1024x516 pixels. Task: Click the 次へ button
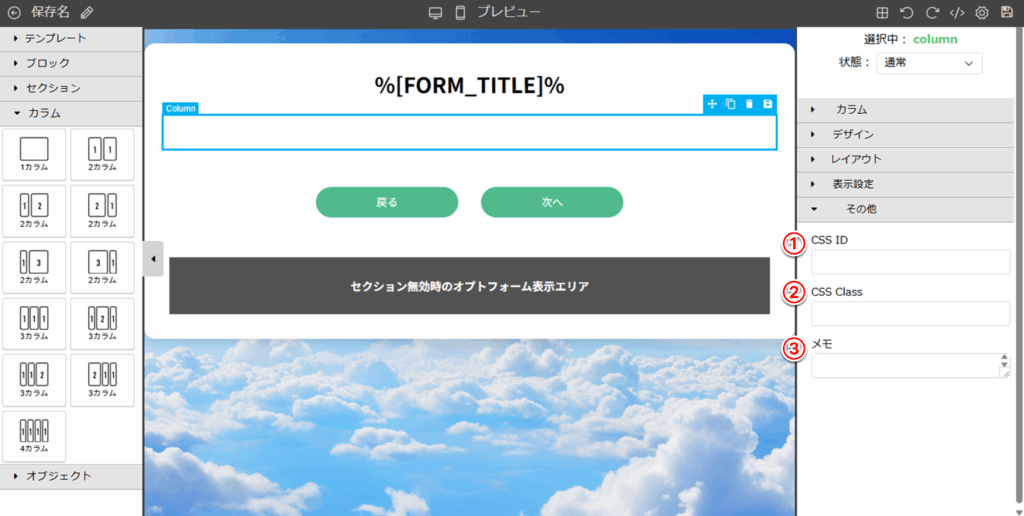552,202
